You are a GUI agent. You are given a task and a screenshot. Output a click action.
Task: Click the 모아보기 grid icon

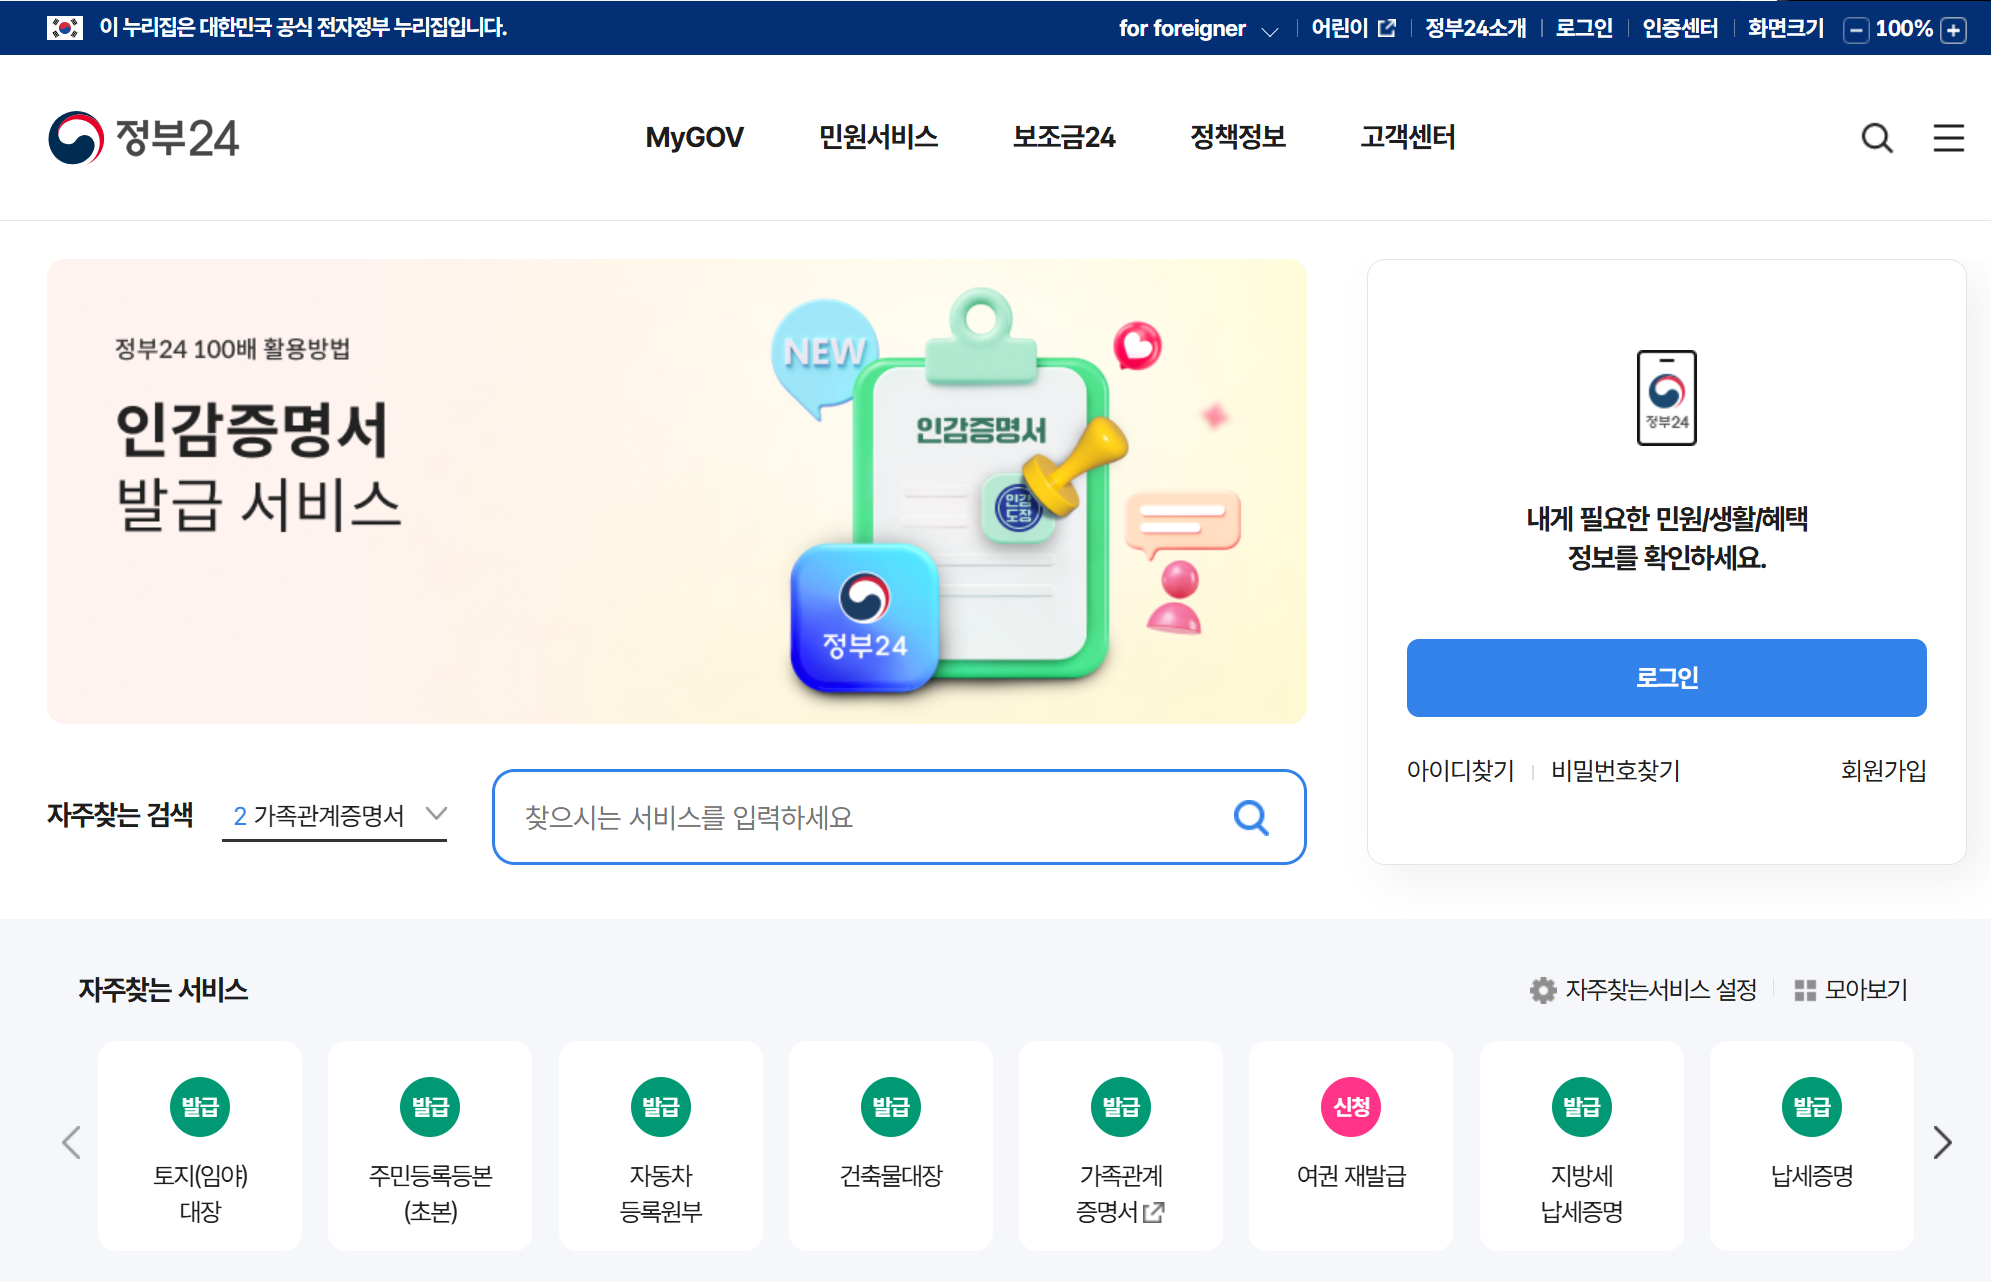point(1805,990)
